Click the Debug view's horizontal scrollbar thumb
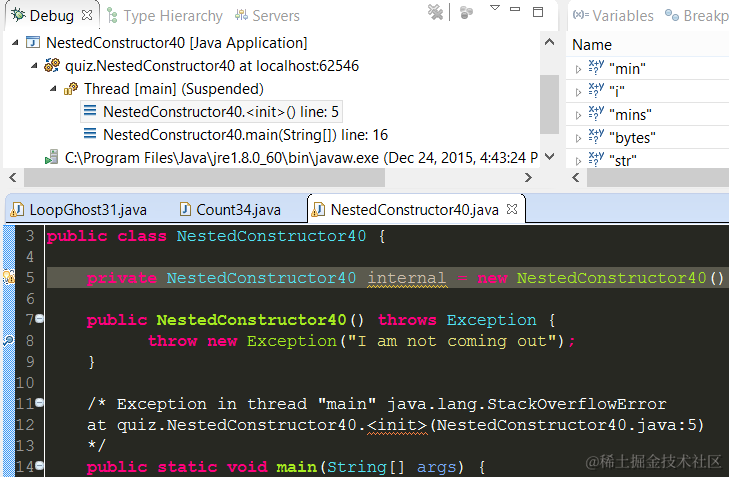Viewport: 729px width, 477px height. (205, 177)
